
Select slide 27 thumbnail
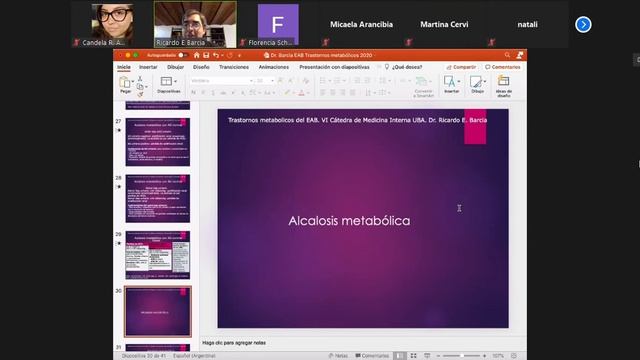coord(158,142)
